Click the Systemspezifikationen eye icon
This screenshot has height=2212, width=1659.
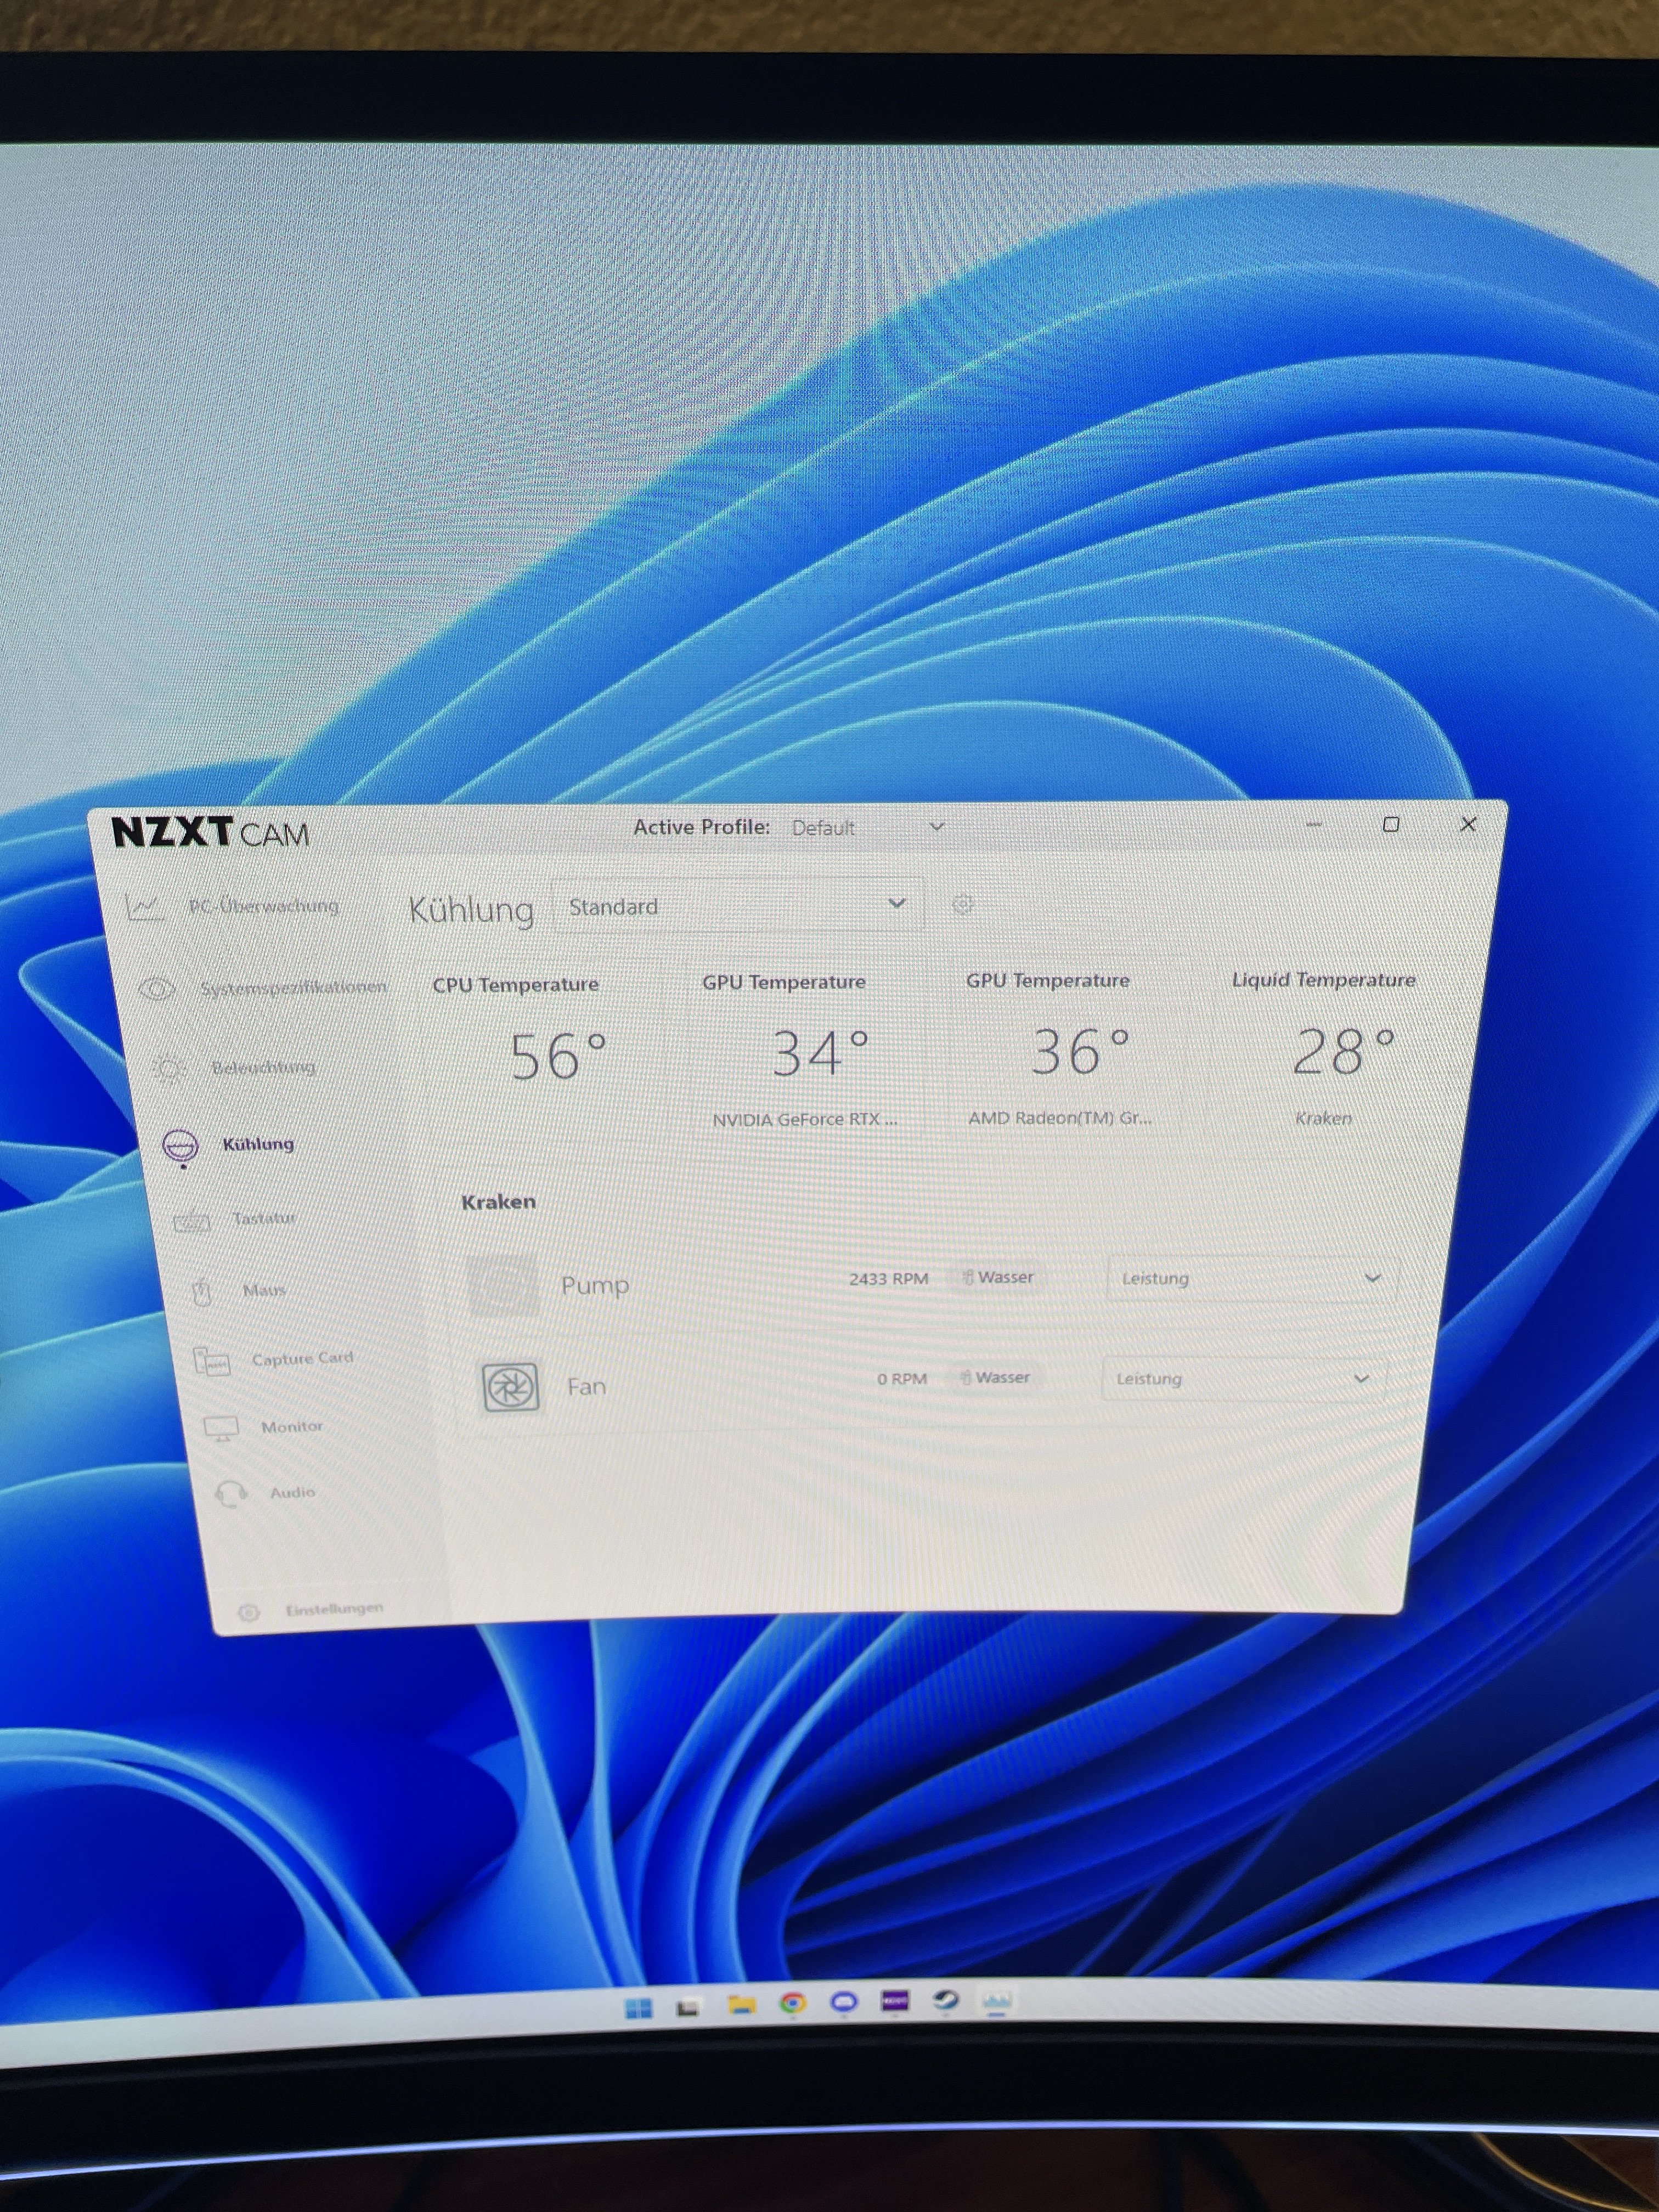coord(158,989)
